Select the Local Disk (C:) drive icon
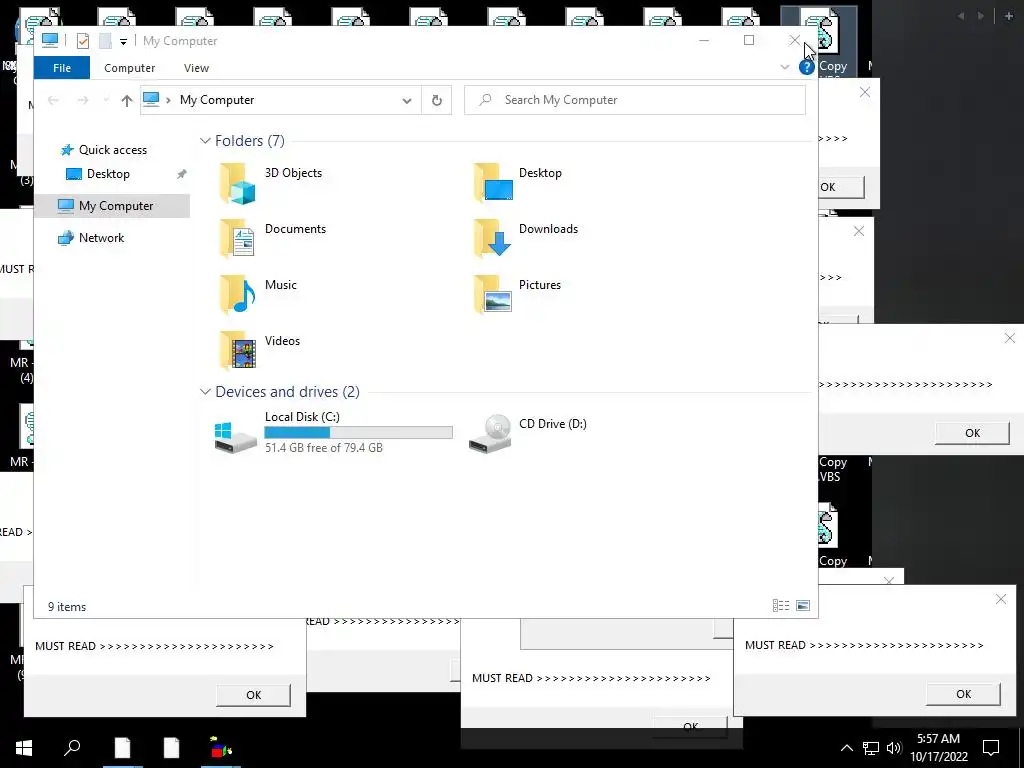 coord(236,437)
